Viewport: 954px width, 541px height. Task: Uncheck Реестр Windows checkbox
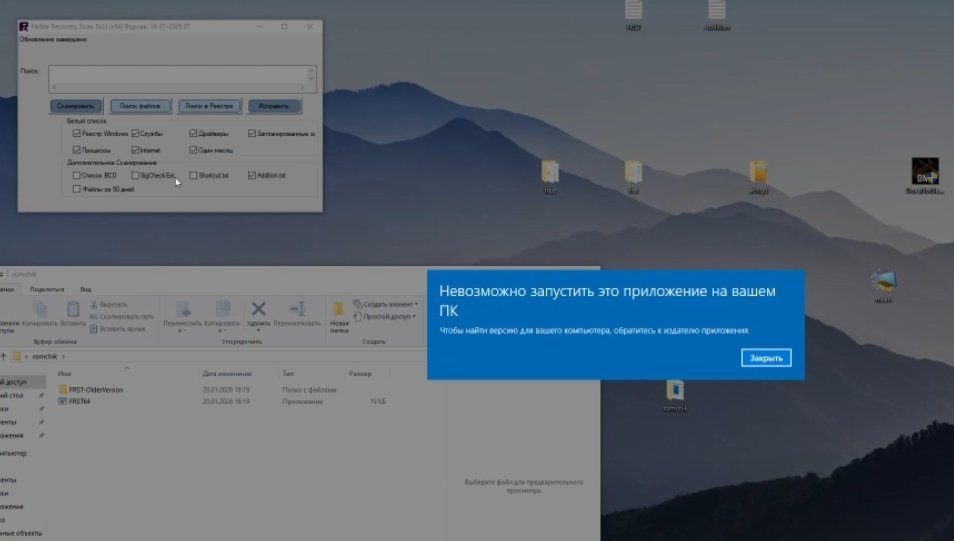click(77, 133)
